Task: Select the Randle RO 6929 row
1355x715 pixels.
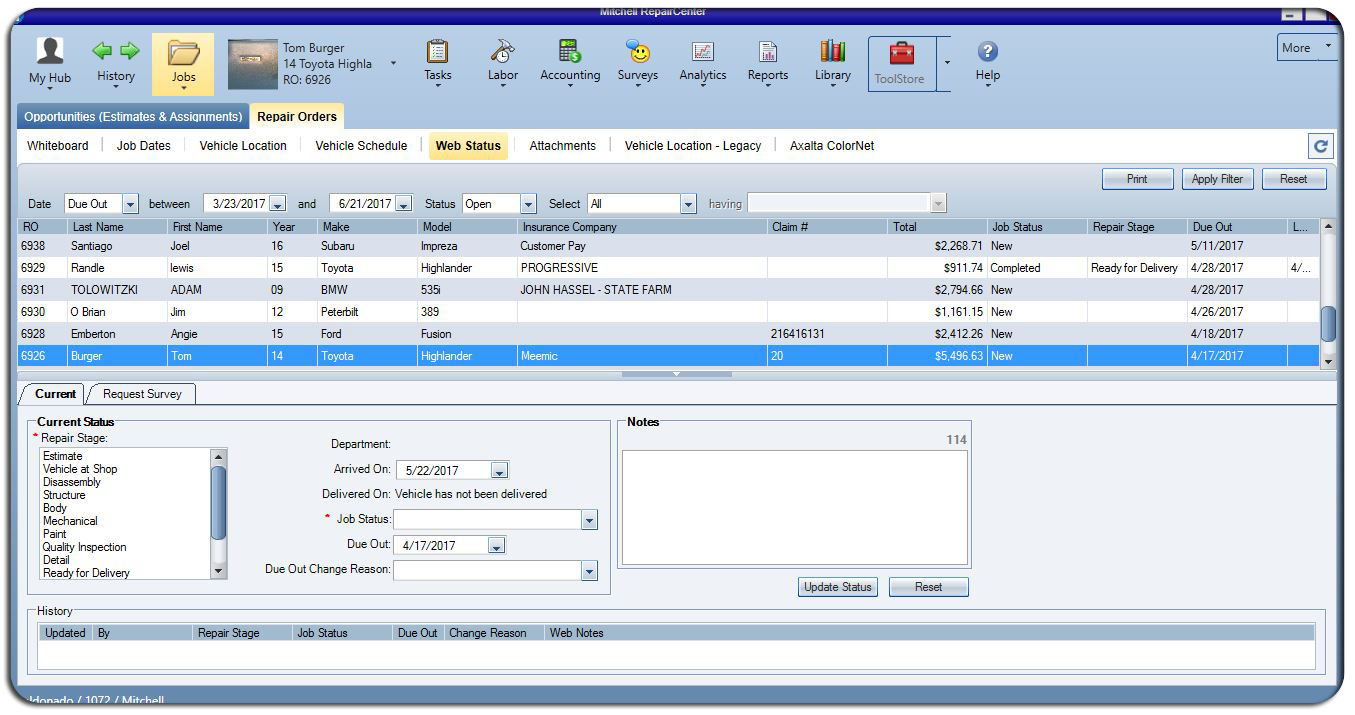Action: click(668, 268)
